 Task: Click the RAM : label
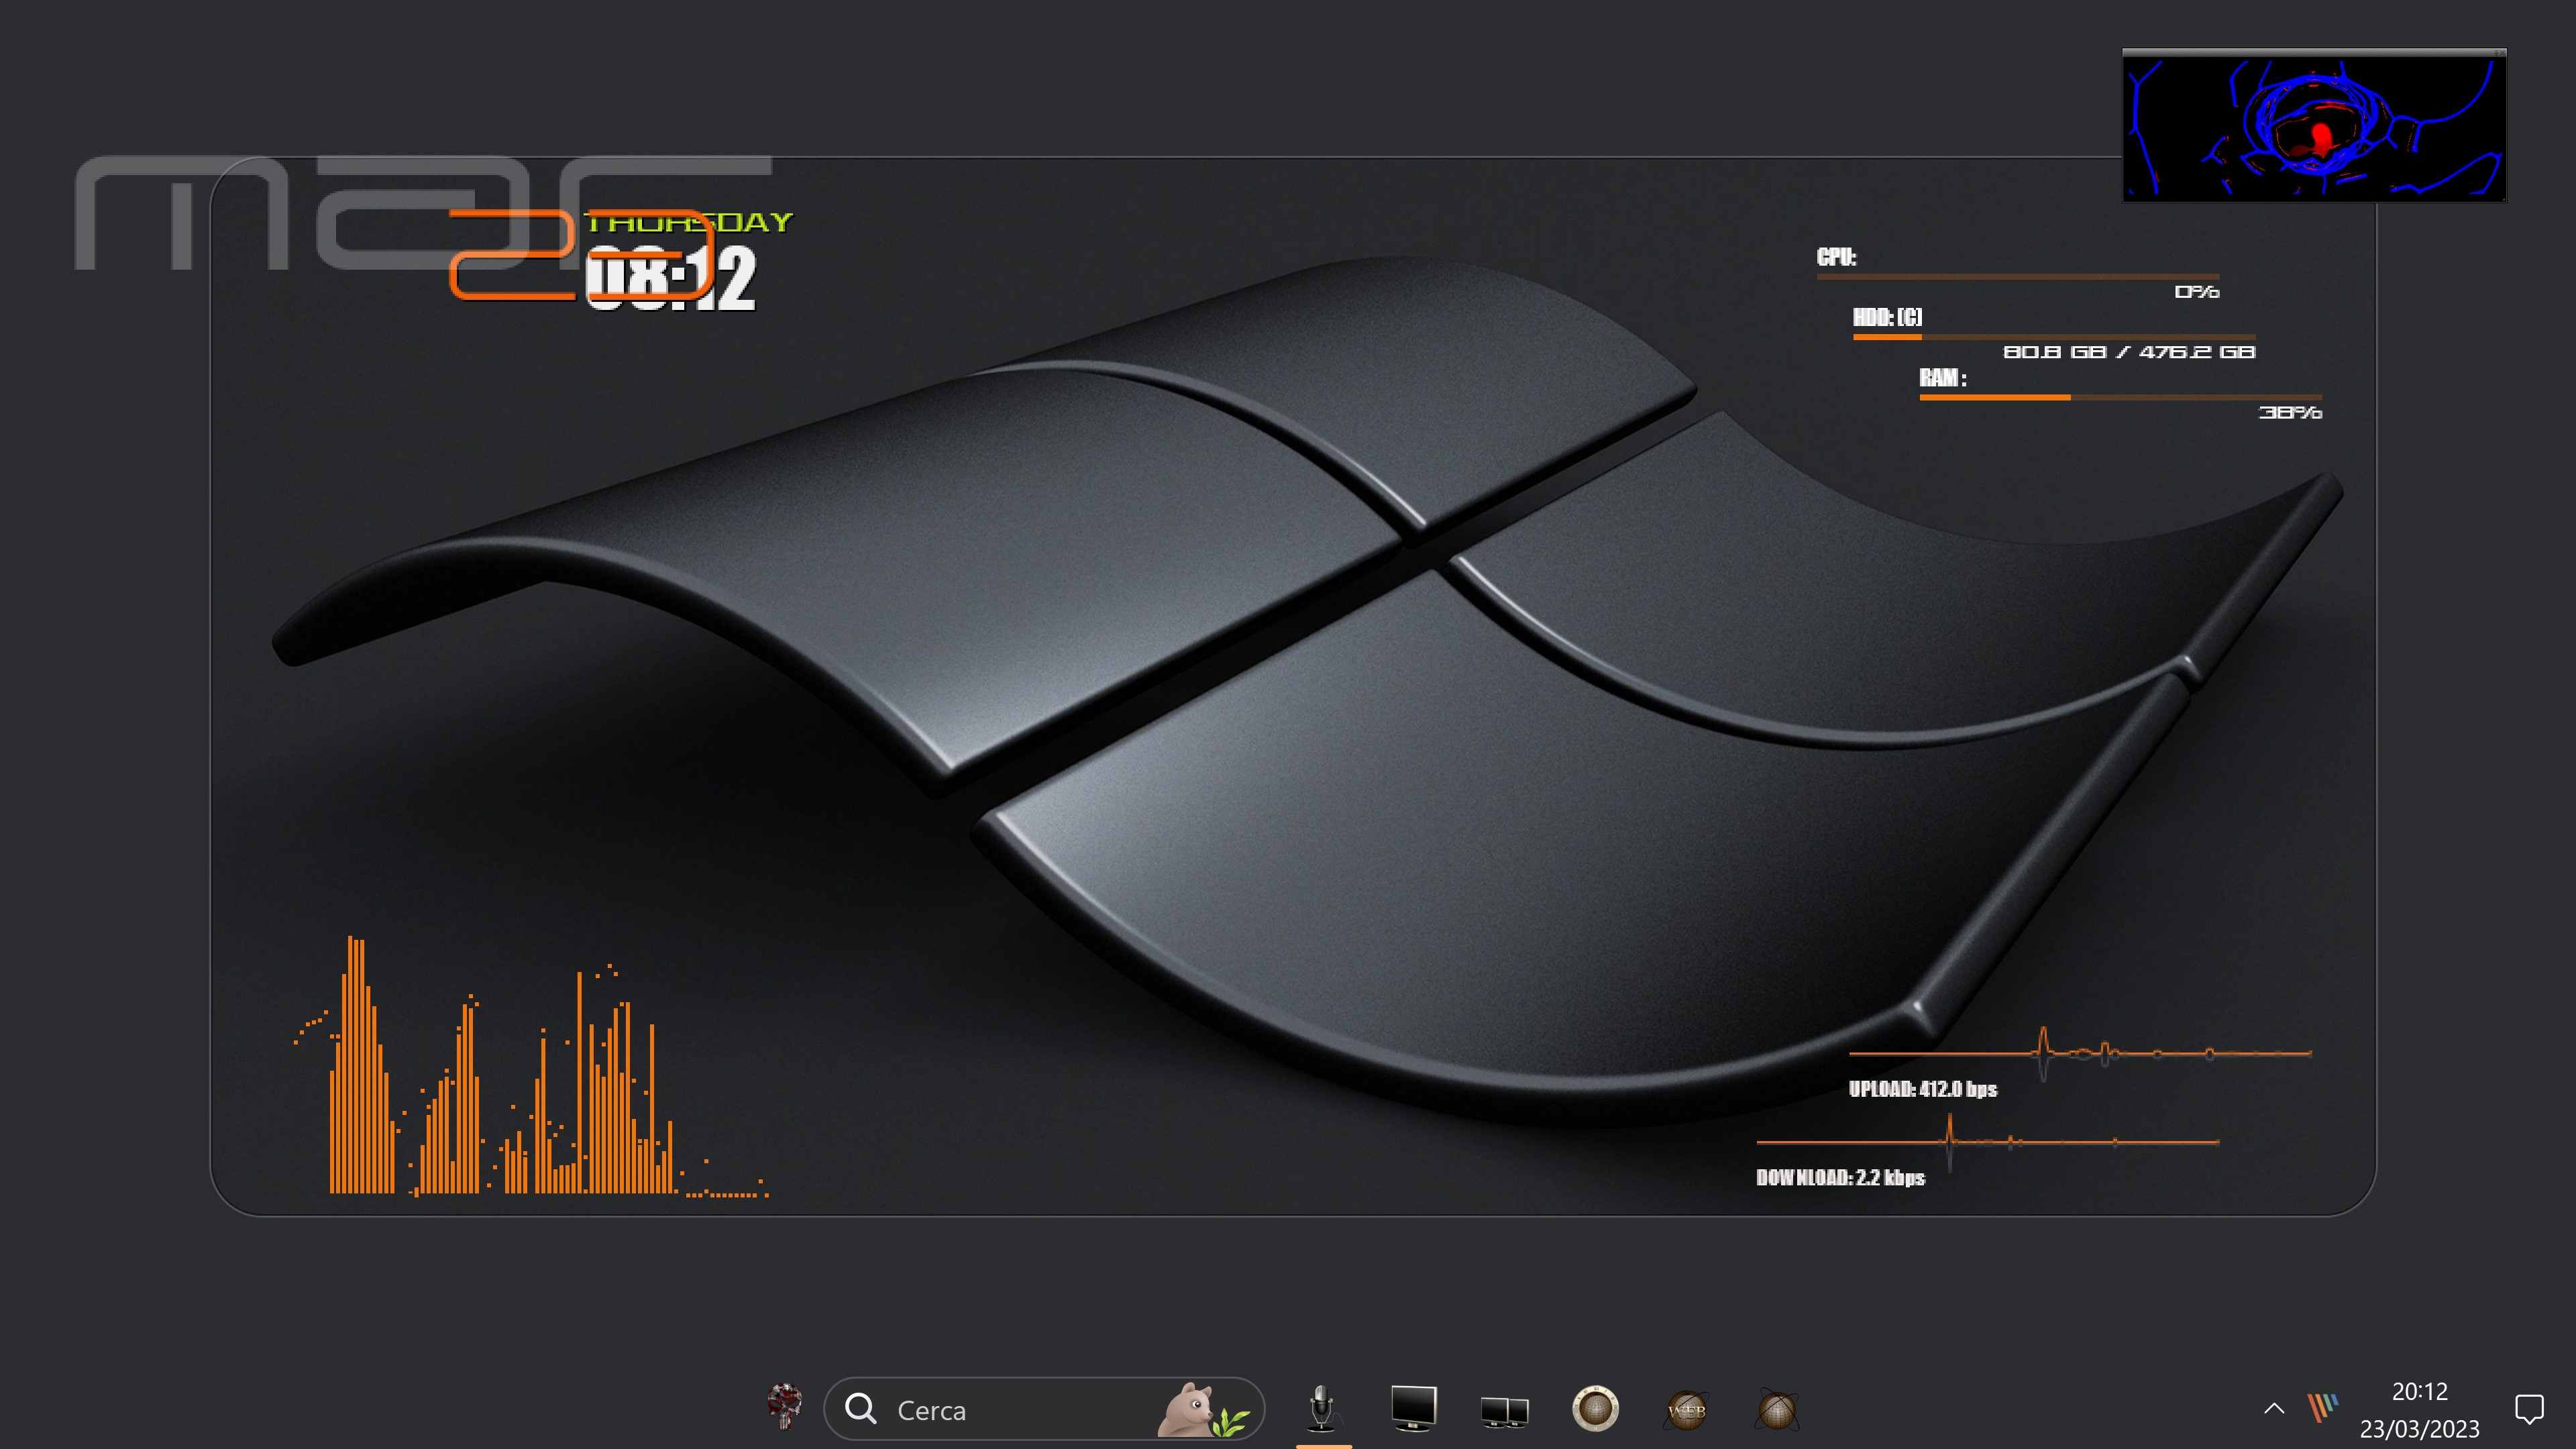point(1943,378)
